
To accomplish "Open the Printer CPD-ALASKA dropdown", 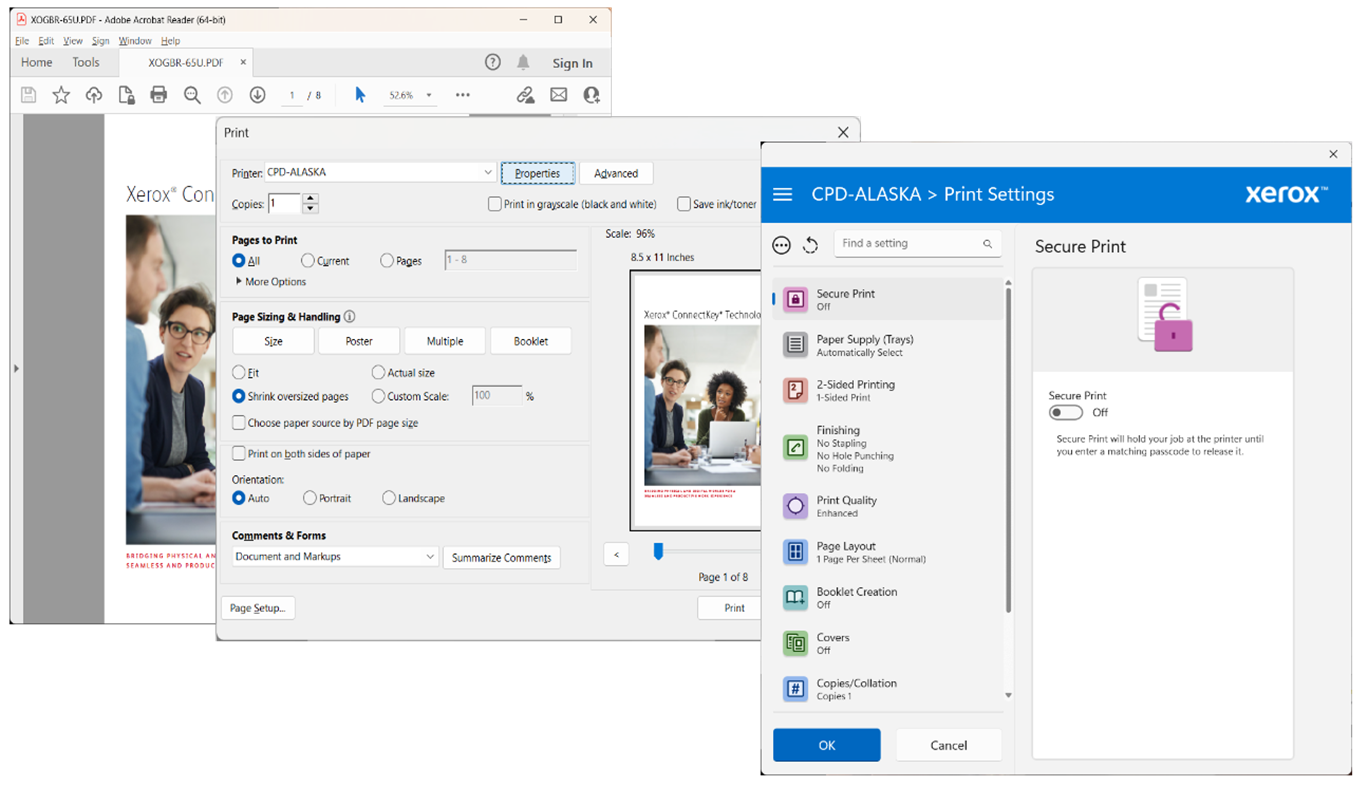I will point(380,172).
